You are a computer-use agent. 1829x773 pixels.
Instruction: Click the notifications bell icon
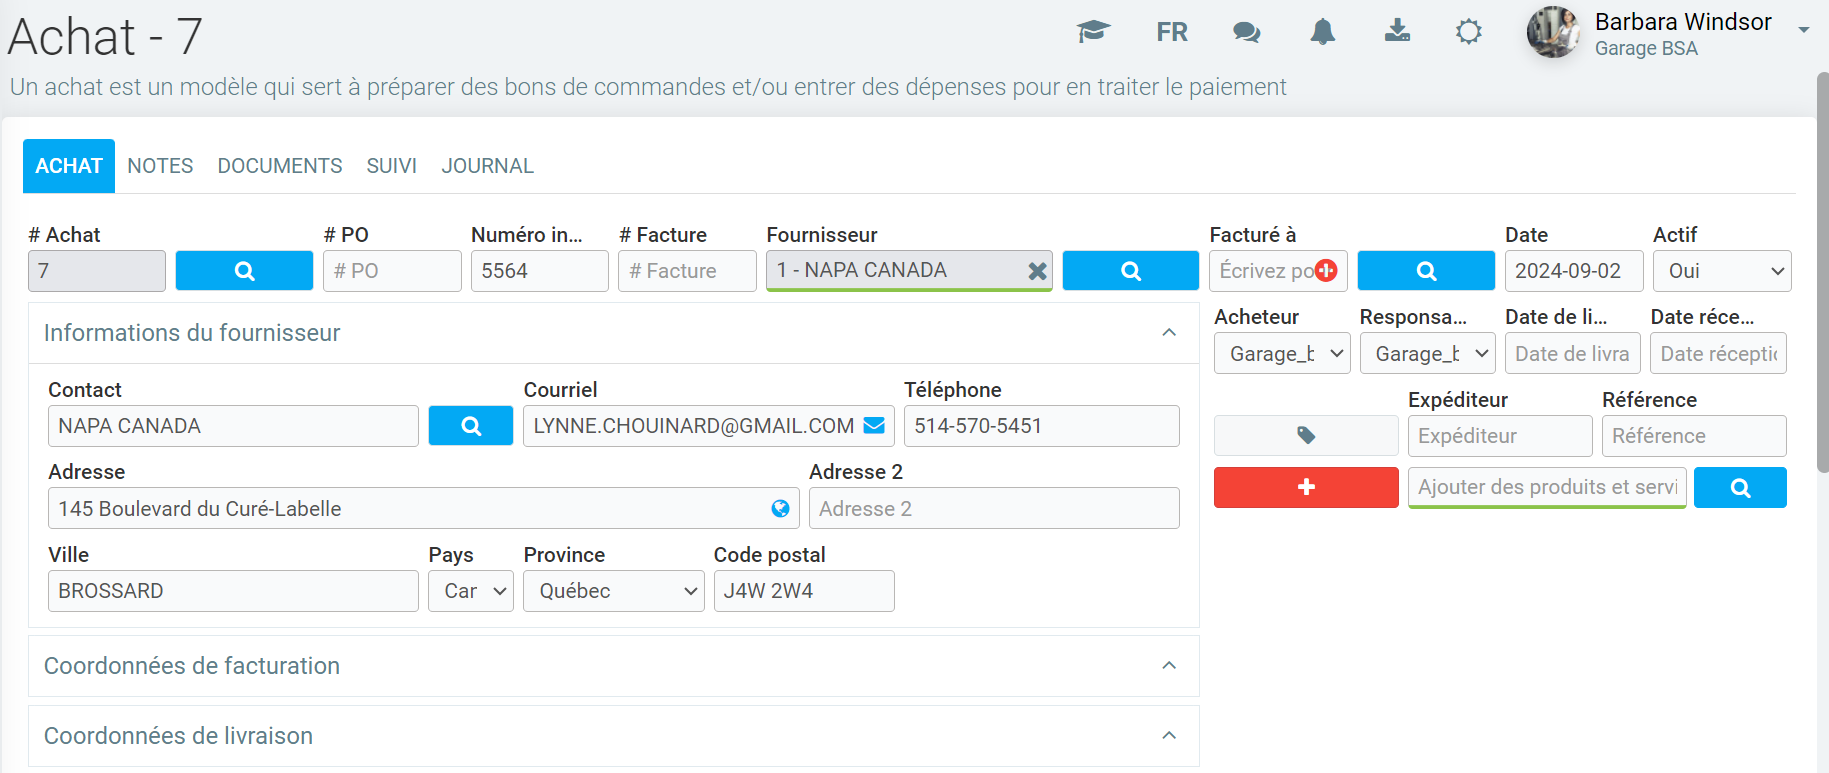point(1322,32)
